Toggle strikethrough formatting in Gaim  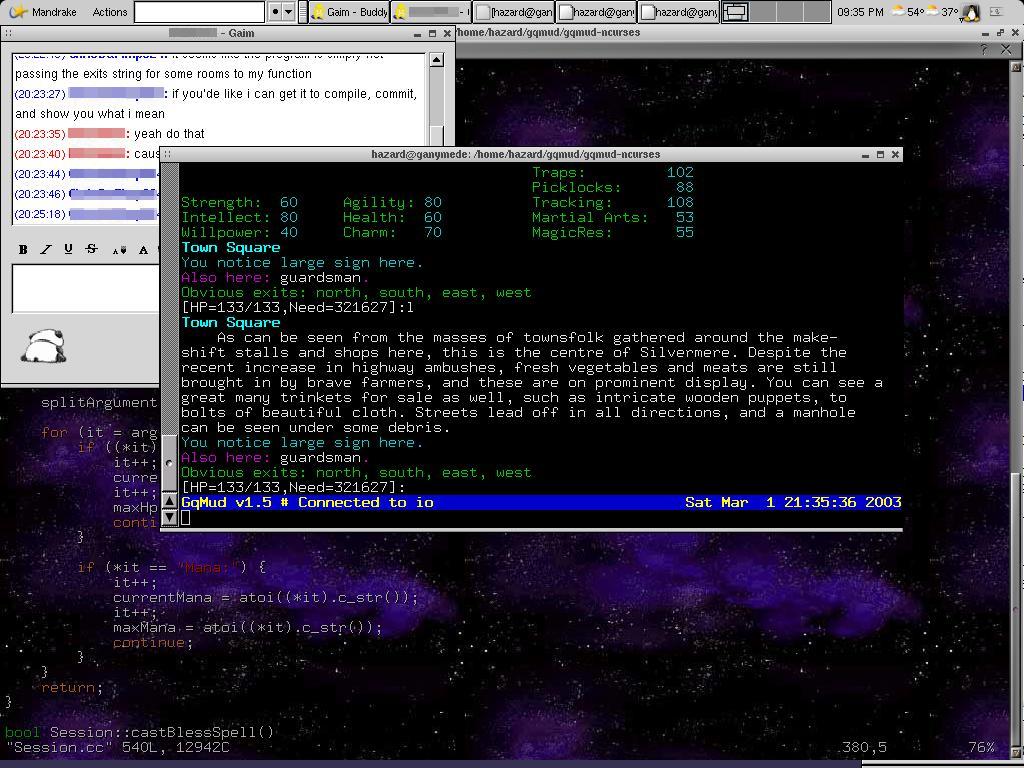pos(91,249)
